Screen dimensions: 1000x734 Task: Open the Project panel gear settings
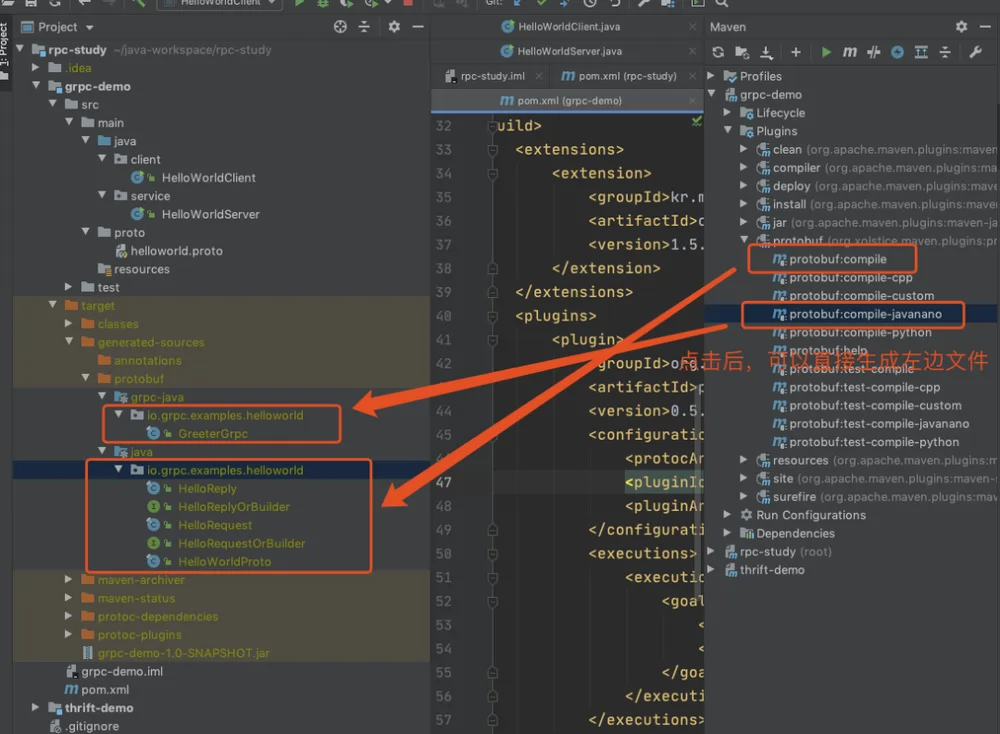pyautogui.click(x=394, y=27)
